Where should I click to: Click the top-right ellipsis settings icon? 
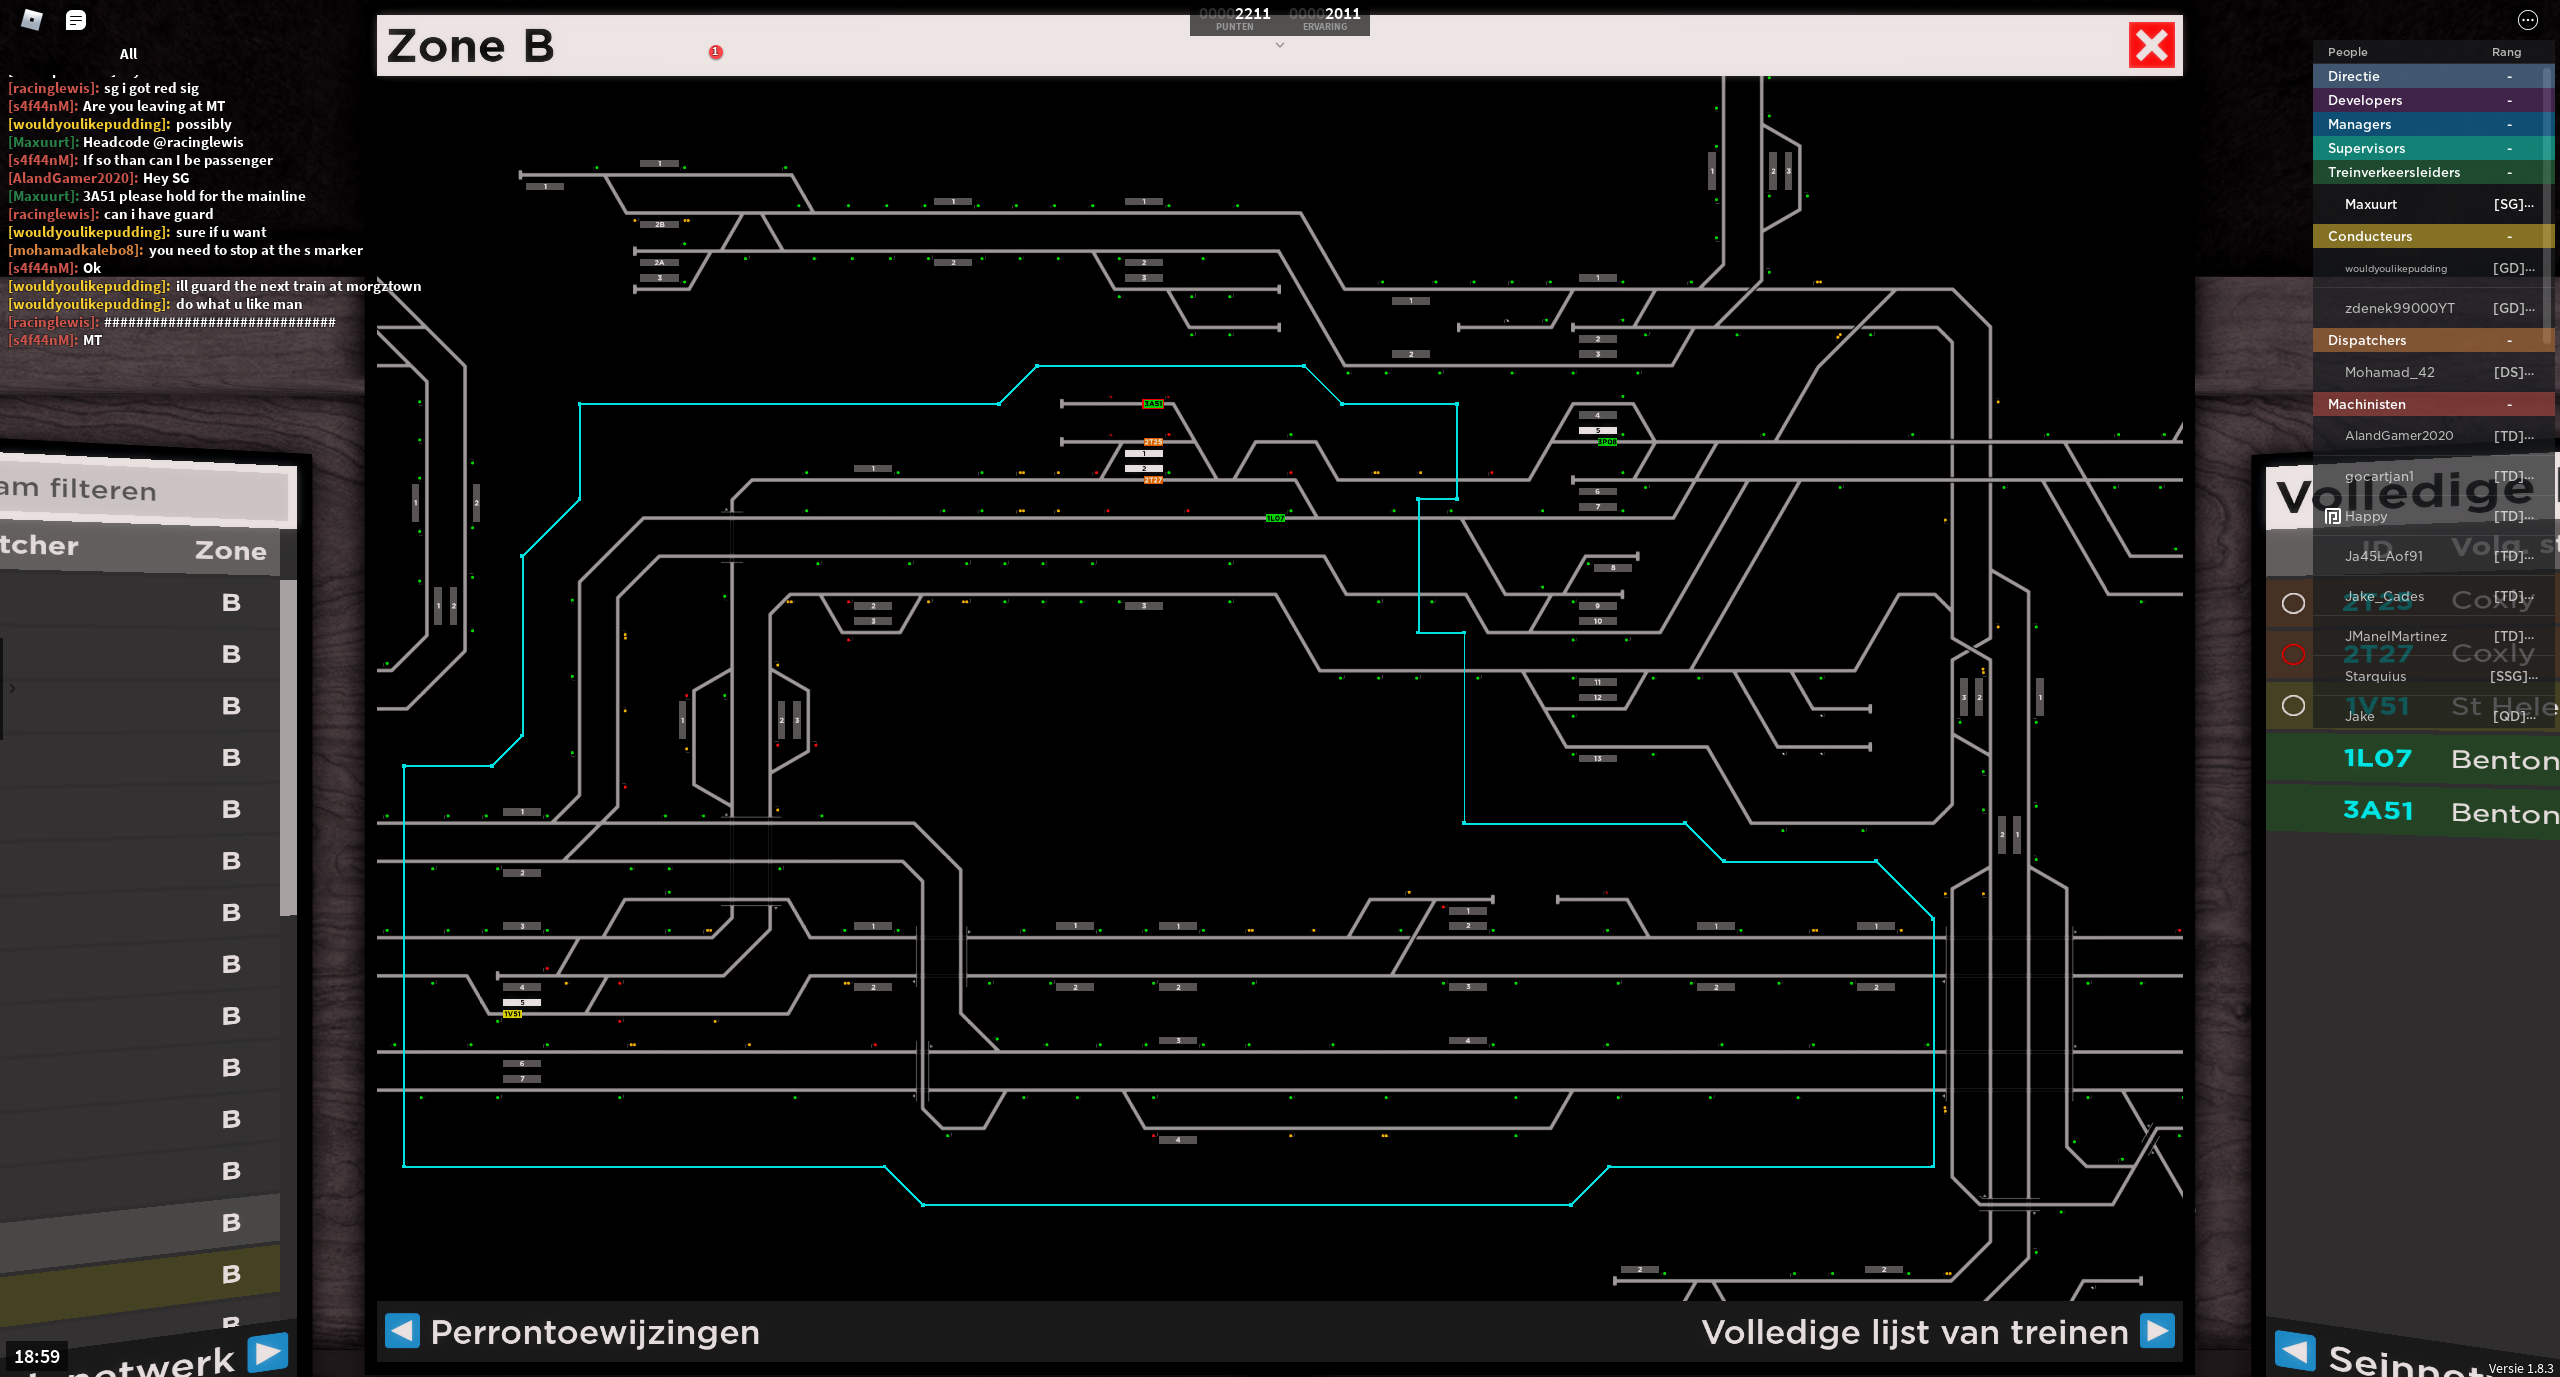pyautogui.click(x=2527, y=20)
